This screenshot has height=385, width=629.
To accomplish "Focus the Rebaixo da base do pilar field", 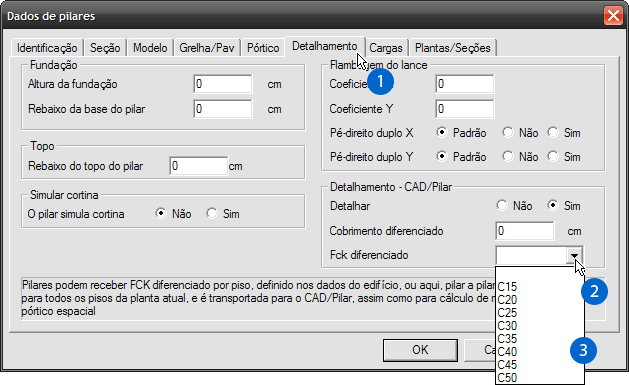I will coord(223,109).
